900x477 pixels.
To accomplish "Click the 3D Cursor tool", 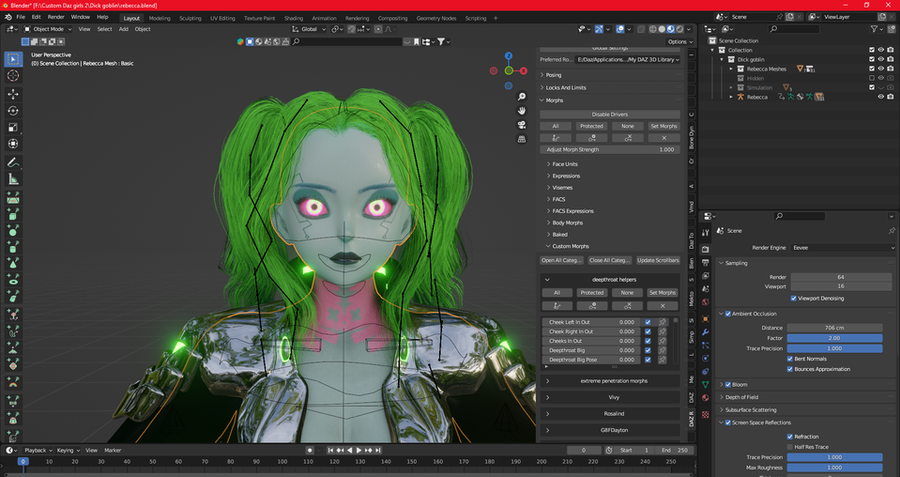I will click(13, 76).
